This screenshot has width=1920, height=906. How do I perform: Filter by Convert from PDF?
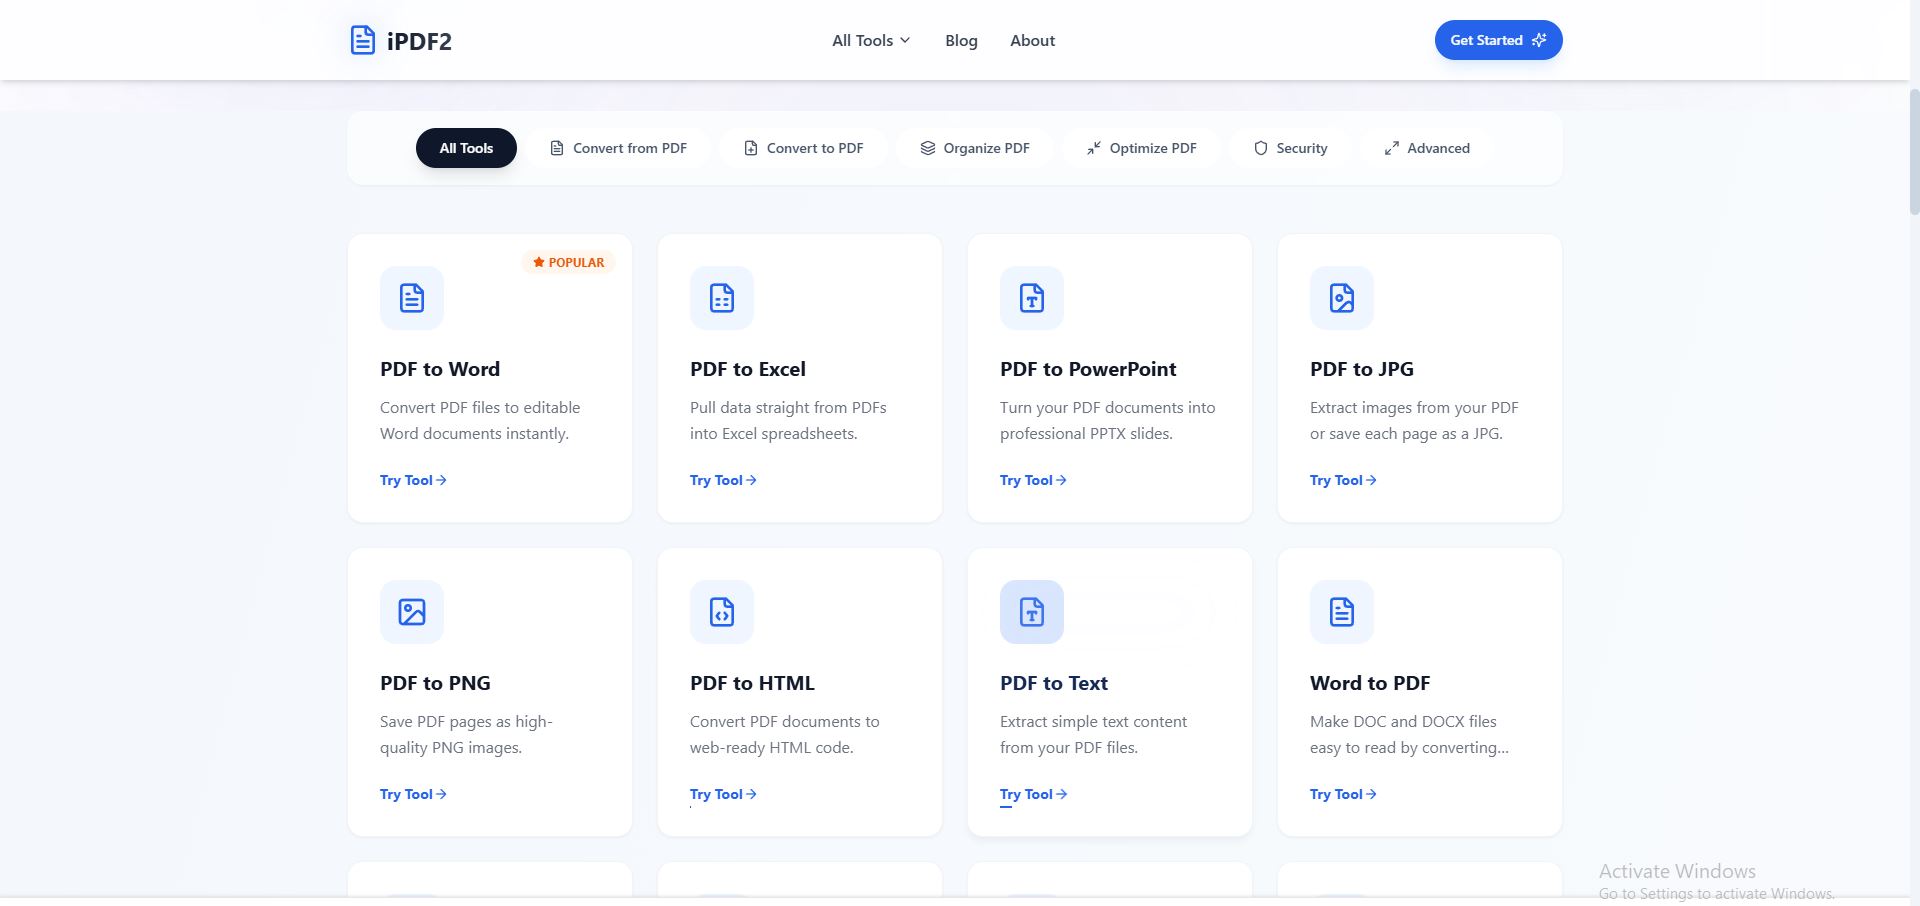click(x=618, y=148)
